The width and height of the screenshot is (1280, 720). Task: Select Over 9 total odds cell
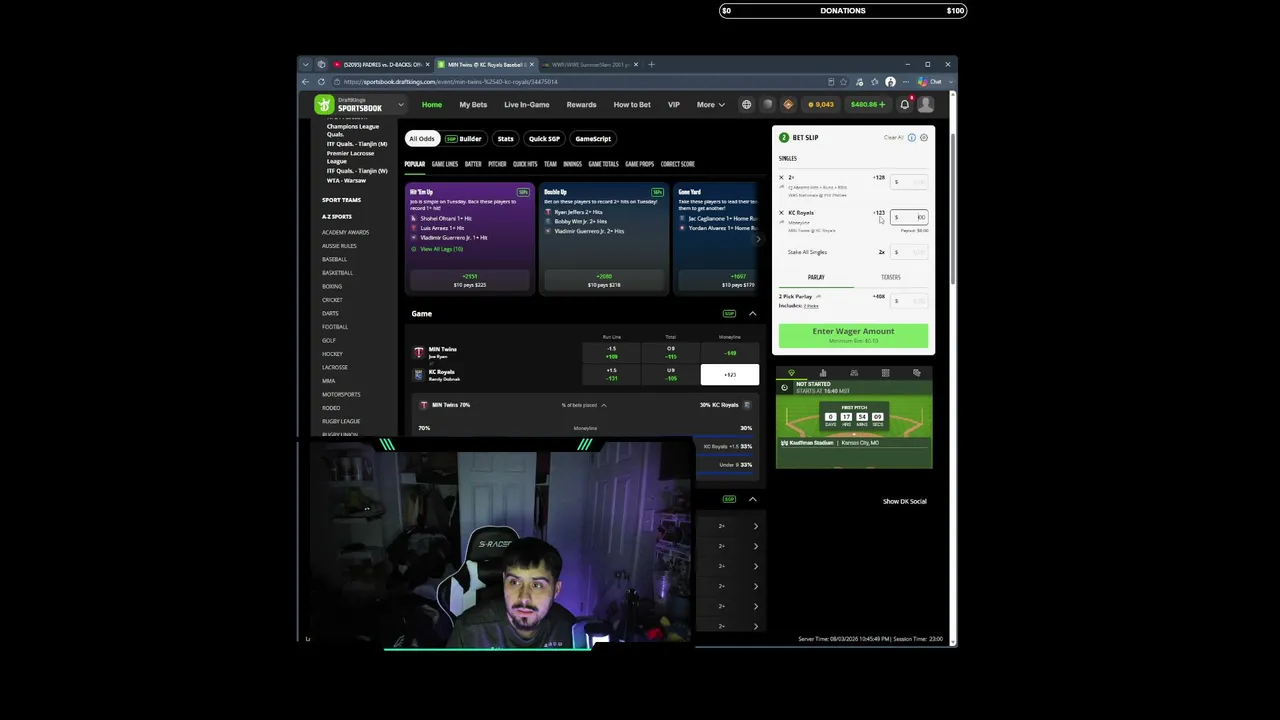coord(671,352)
